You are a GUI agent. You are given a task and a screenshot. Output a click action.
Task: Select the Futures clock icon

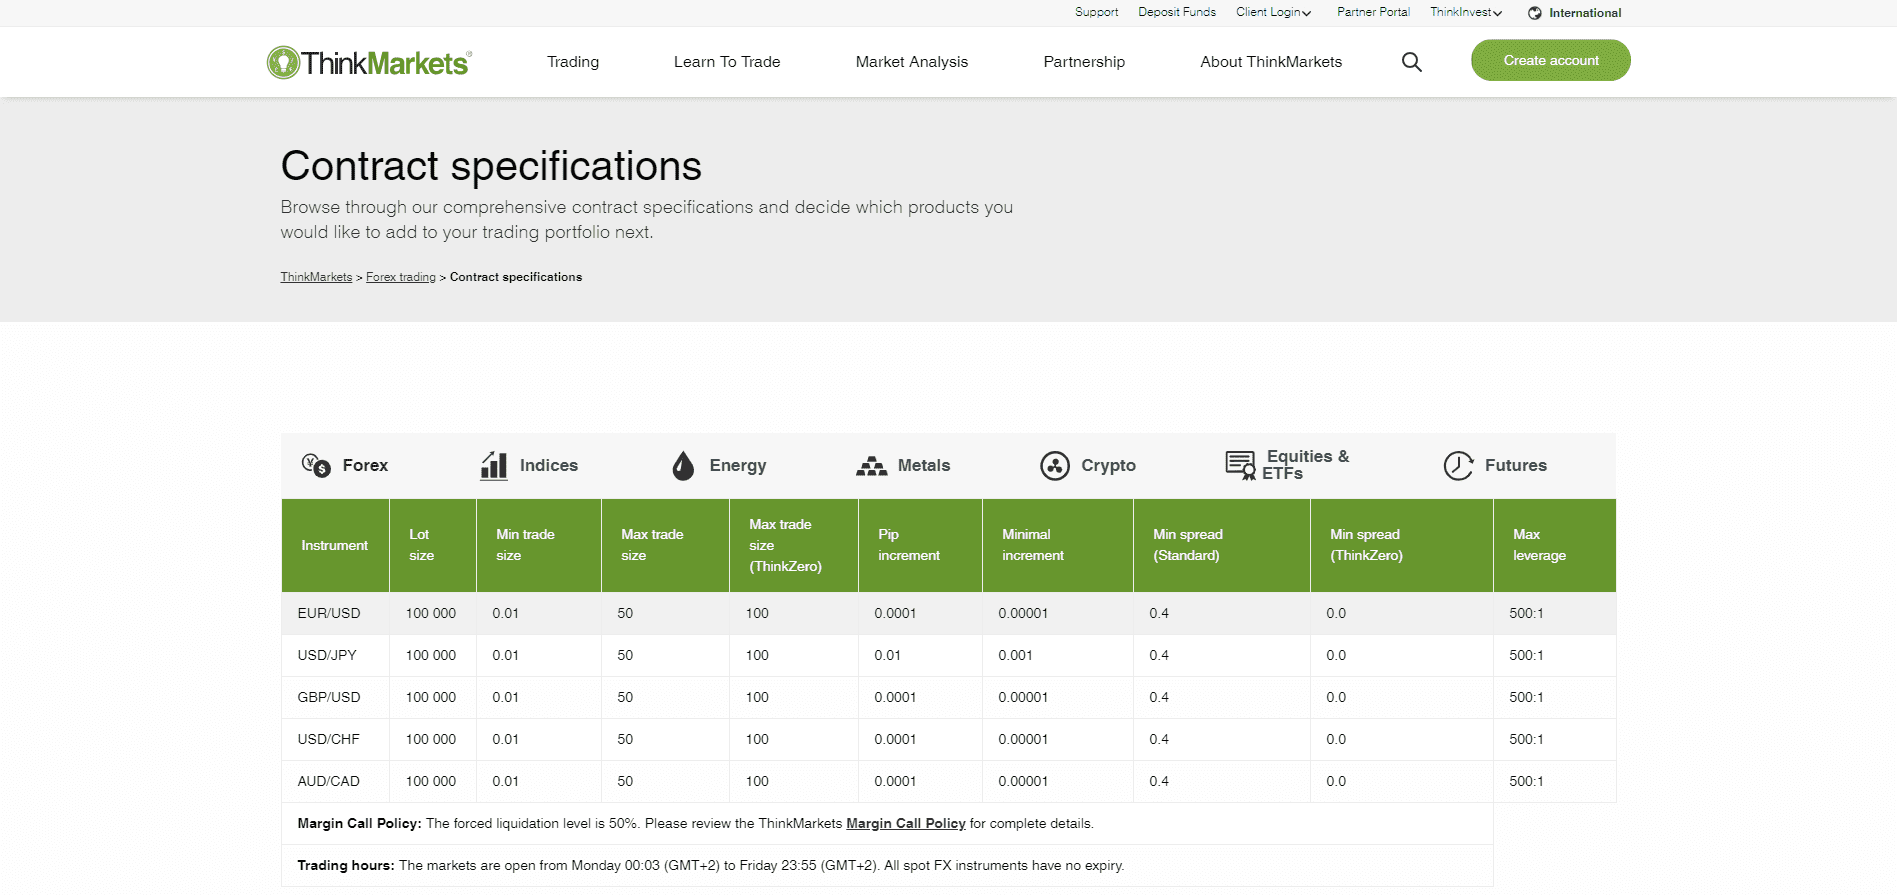coord(1458,465)
